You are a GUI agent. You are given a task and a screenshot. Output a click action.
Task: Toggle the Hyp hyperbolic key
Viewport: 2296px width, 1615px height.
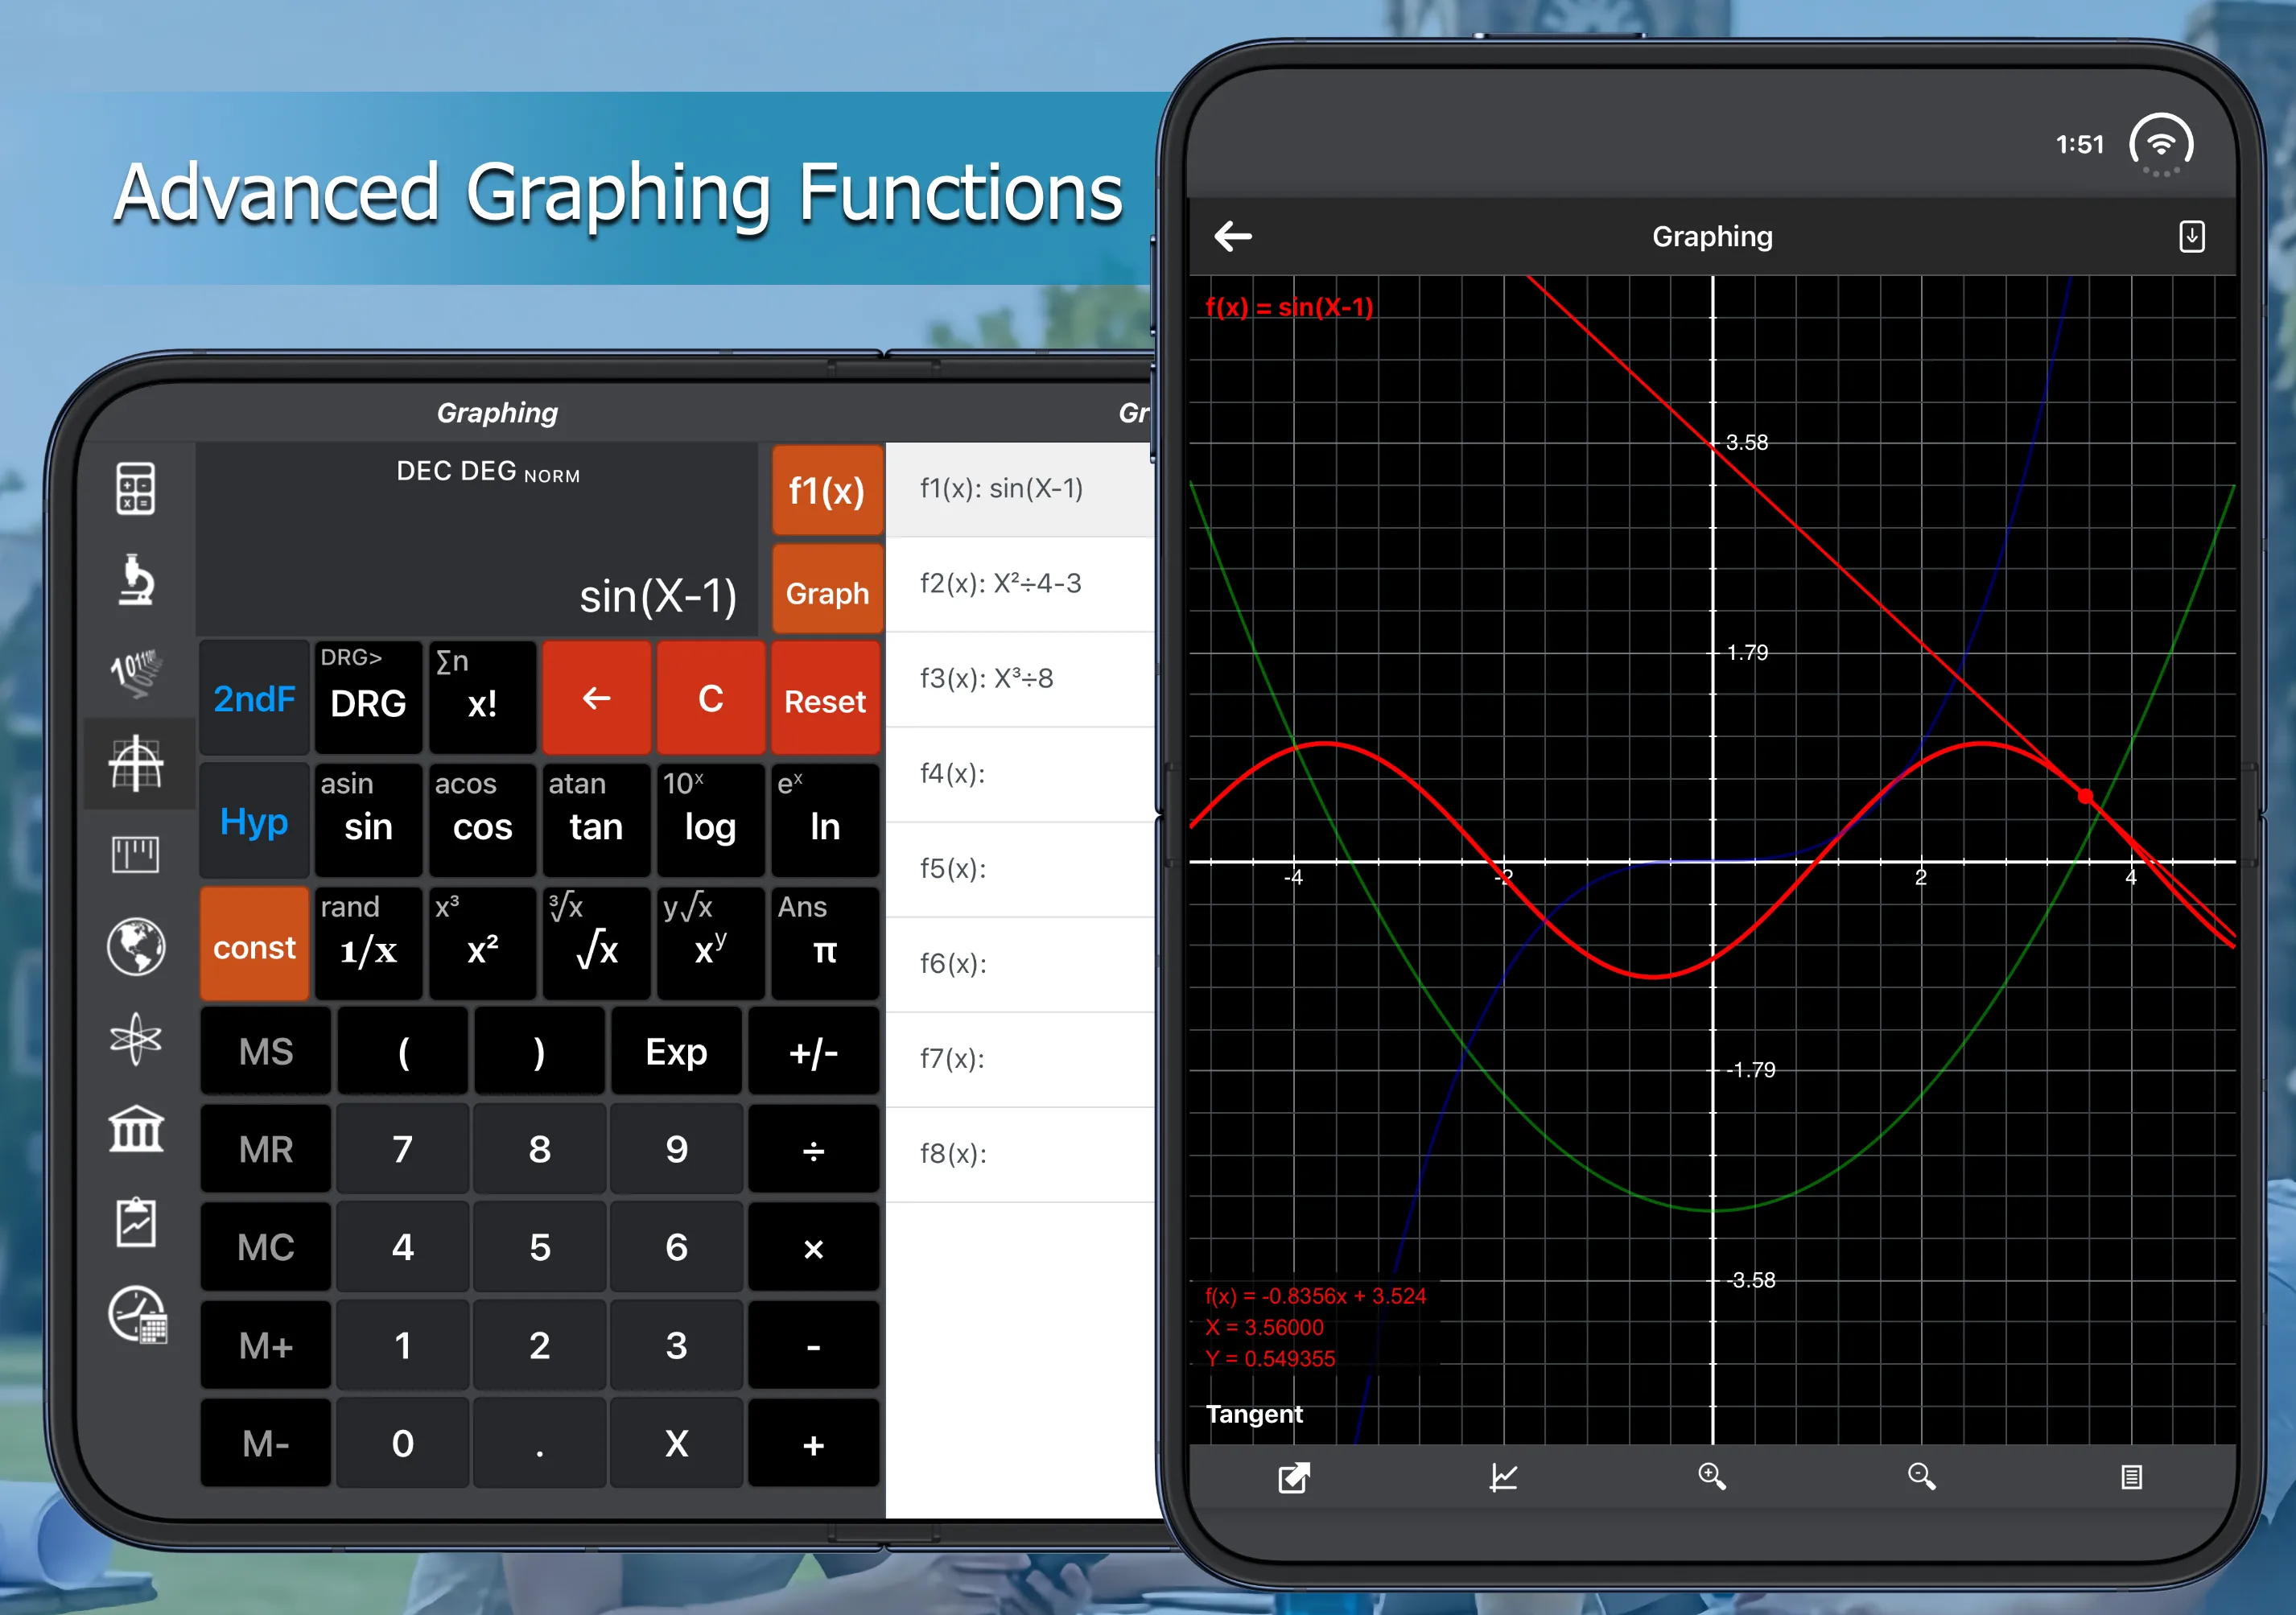click(x=254, y=821)
